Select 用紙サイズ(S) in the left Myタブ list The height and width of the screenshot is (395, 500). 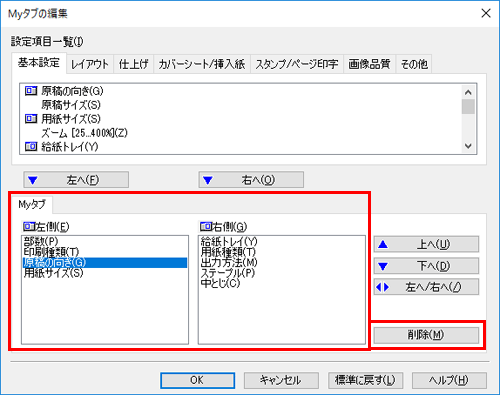coord(105,273)
